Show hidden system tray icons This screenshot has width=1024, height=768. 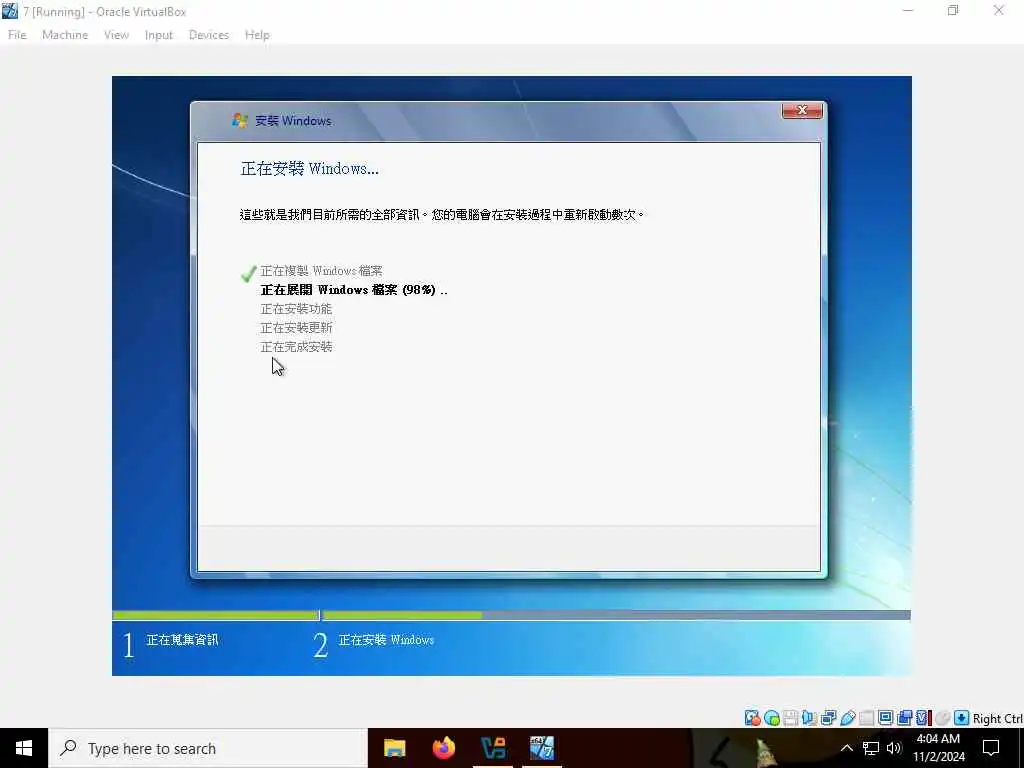[x=846, y=748]
